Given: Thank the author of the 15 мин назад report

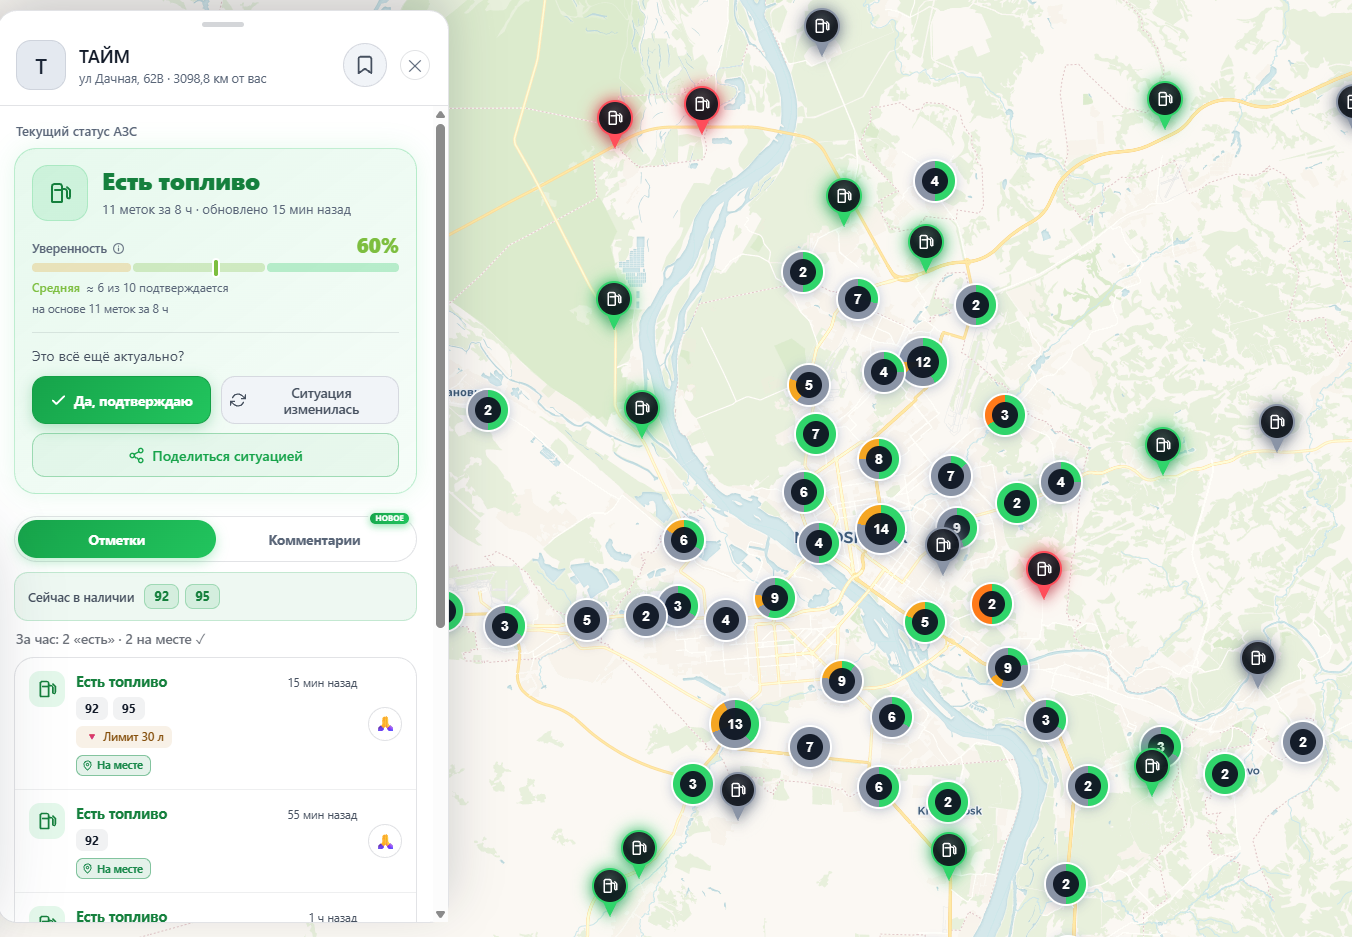Looking at the screenshot, I should [x=385, y=724].
